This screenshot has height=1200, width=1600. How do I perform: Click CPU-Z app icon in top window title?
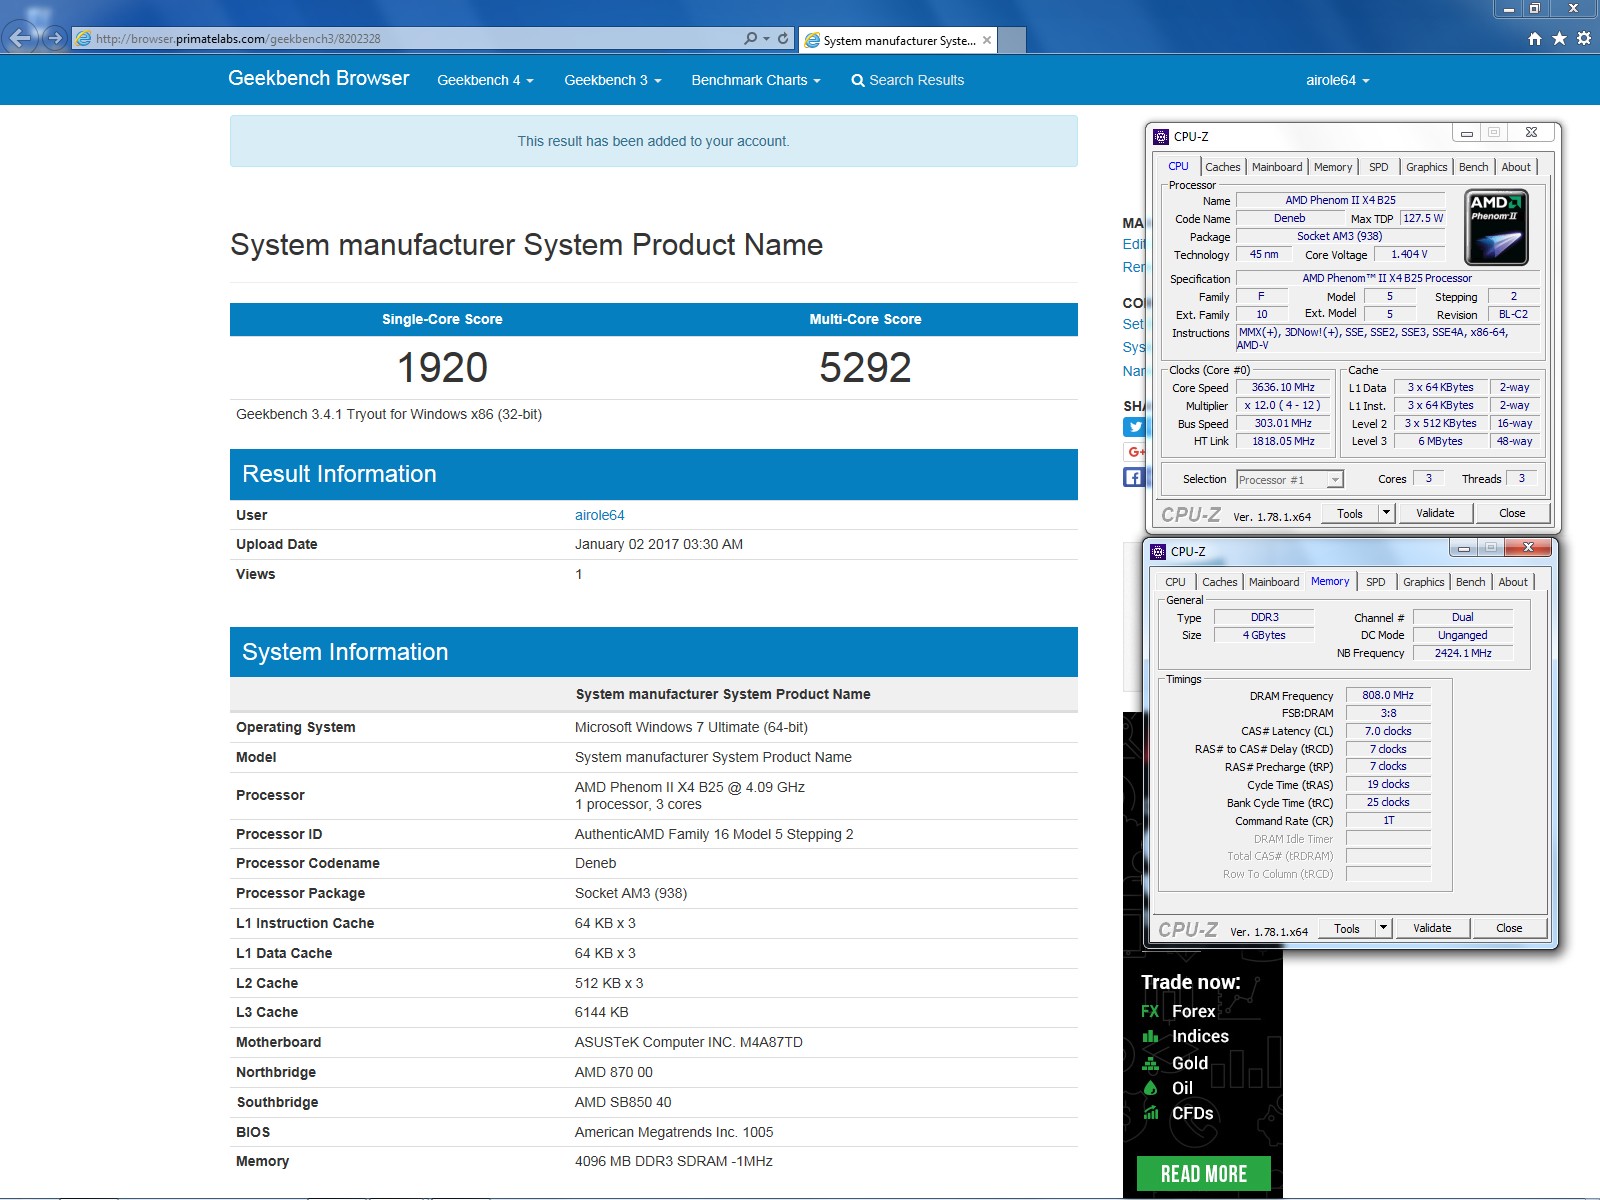click(1161, 136)
